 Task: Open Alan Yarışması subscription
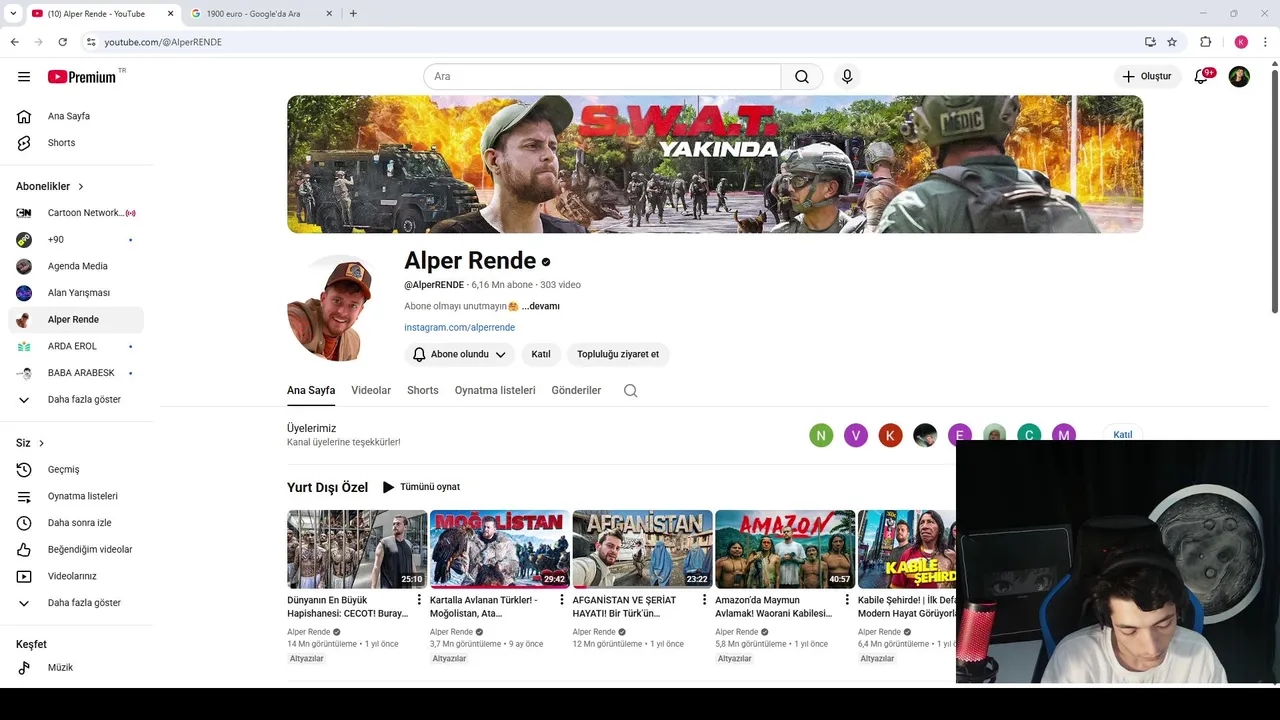click(x=76, y=293)
